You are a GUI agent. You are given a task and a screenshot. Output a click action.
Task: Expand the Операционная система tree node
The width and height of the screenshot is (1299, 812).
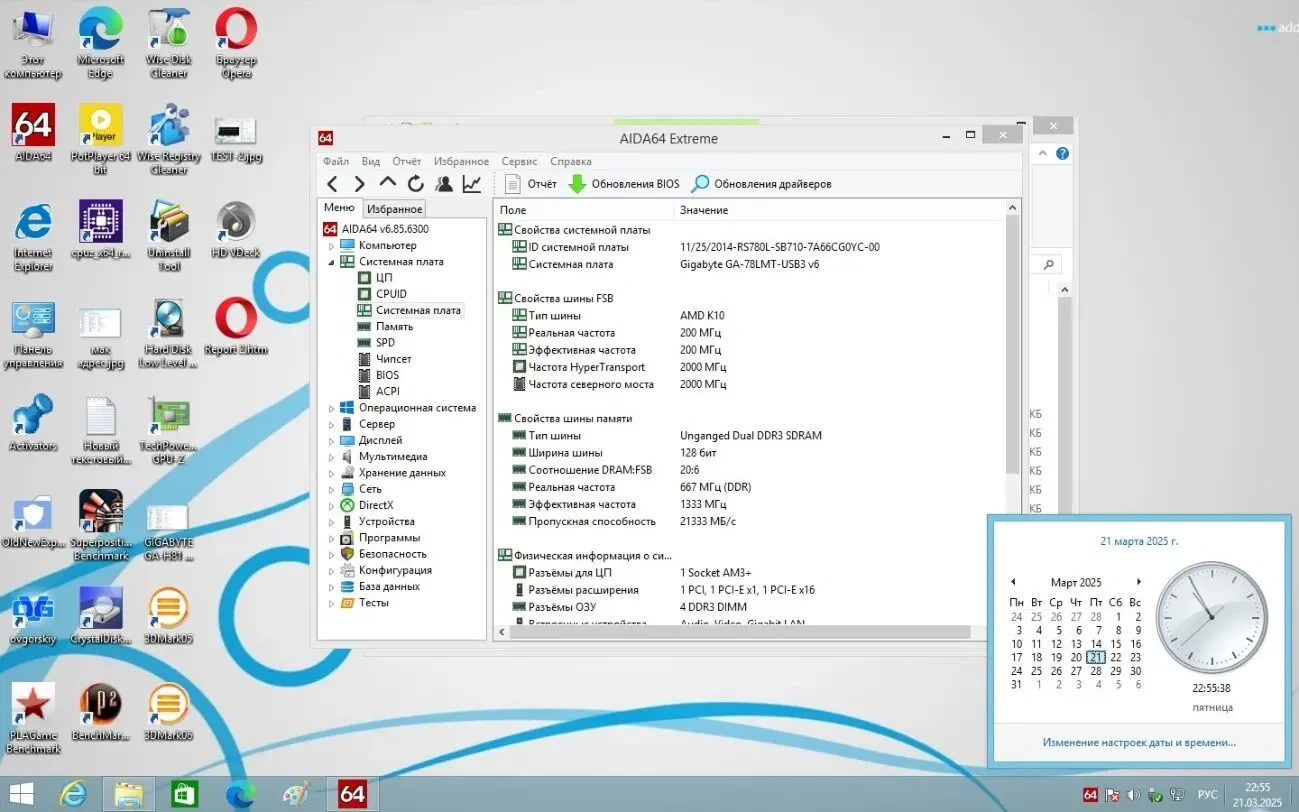click(x=332, y=408)
